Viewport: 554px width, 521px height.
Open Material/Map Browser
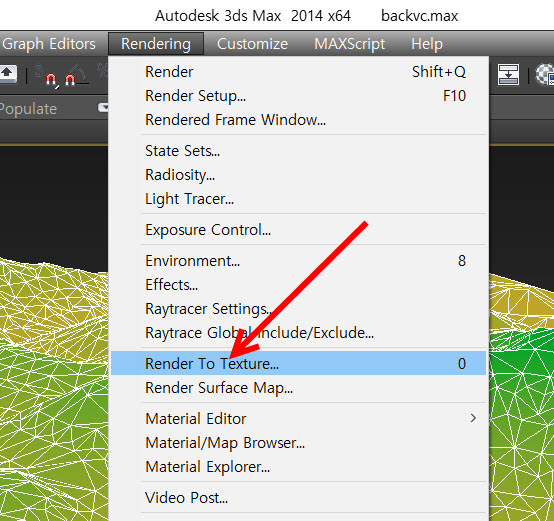pos(299,443)
